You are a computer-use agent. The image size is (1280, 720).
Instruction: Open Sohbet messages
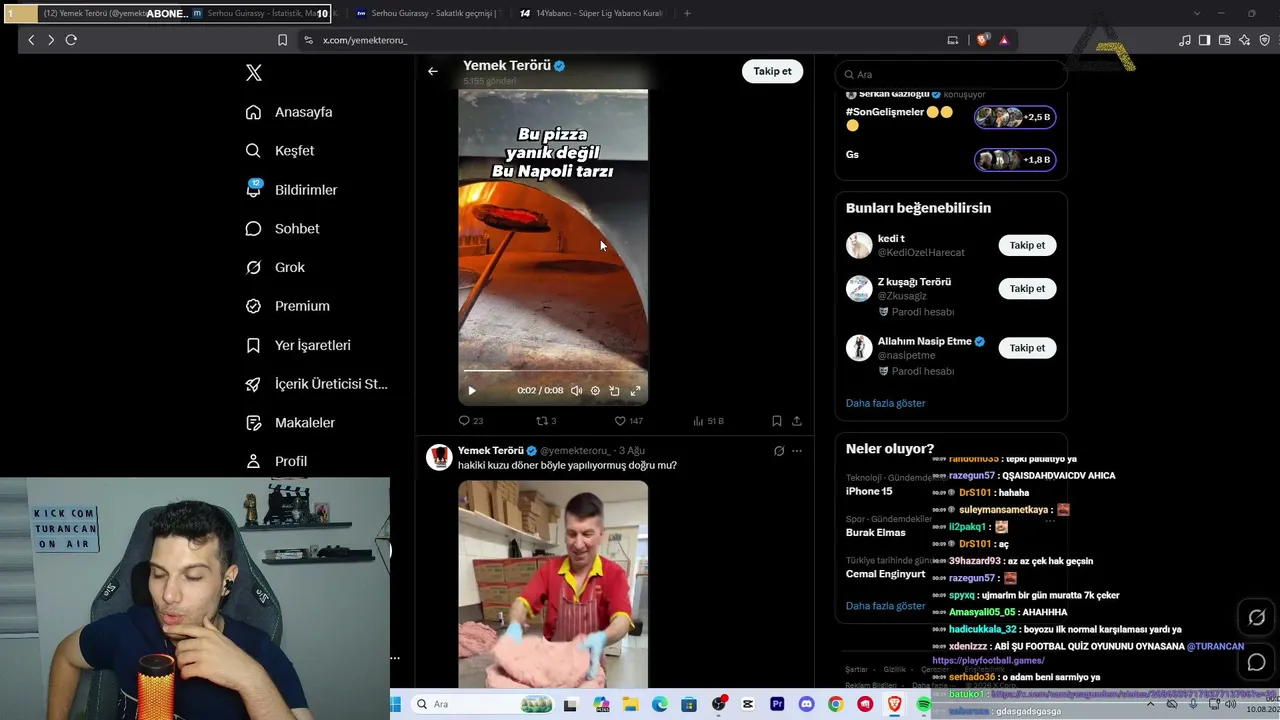tap(282, 229)
